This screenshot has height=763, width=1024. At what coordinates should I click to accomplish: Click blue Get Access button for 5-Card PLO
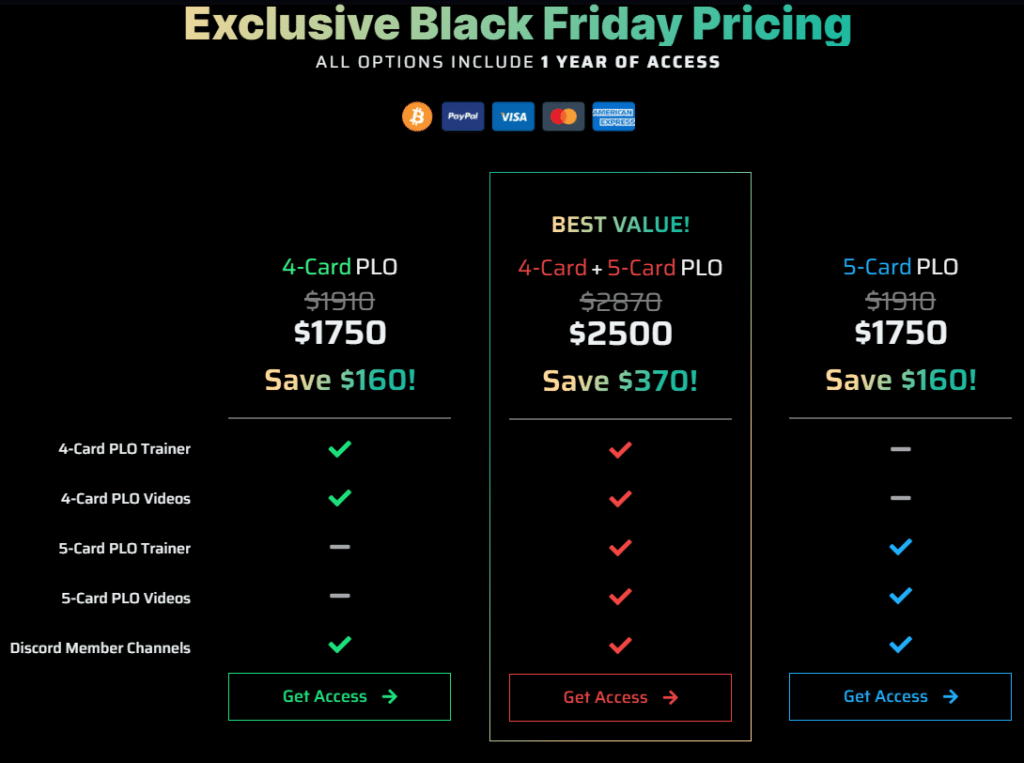click(x=900, y=697)
